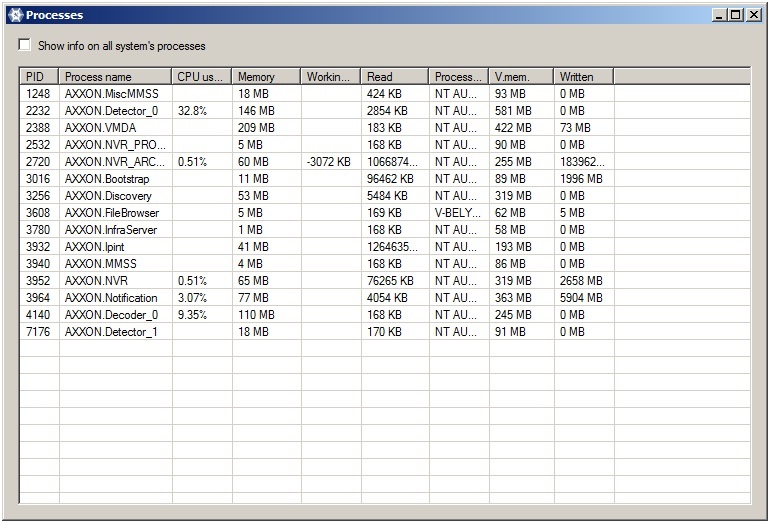Screen dimensions: 770x523
Task: Select the AXXON.Notification process name
Action: [111, 298]
